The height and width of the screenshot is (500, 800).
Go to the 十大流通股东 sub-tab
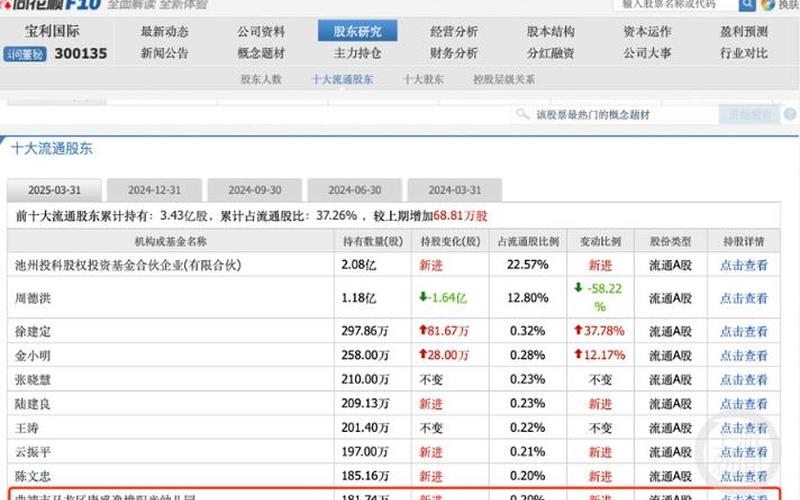(342, 80)
